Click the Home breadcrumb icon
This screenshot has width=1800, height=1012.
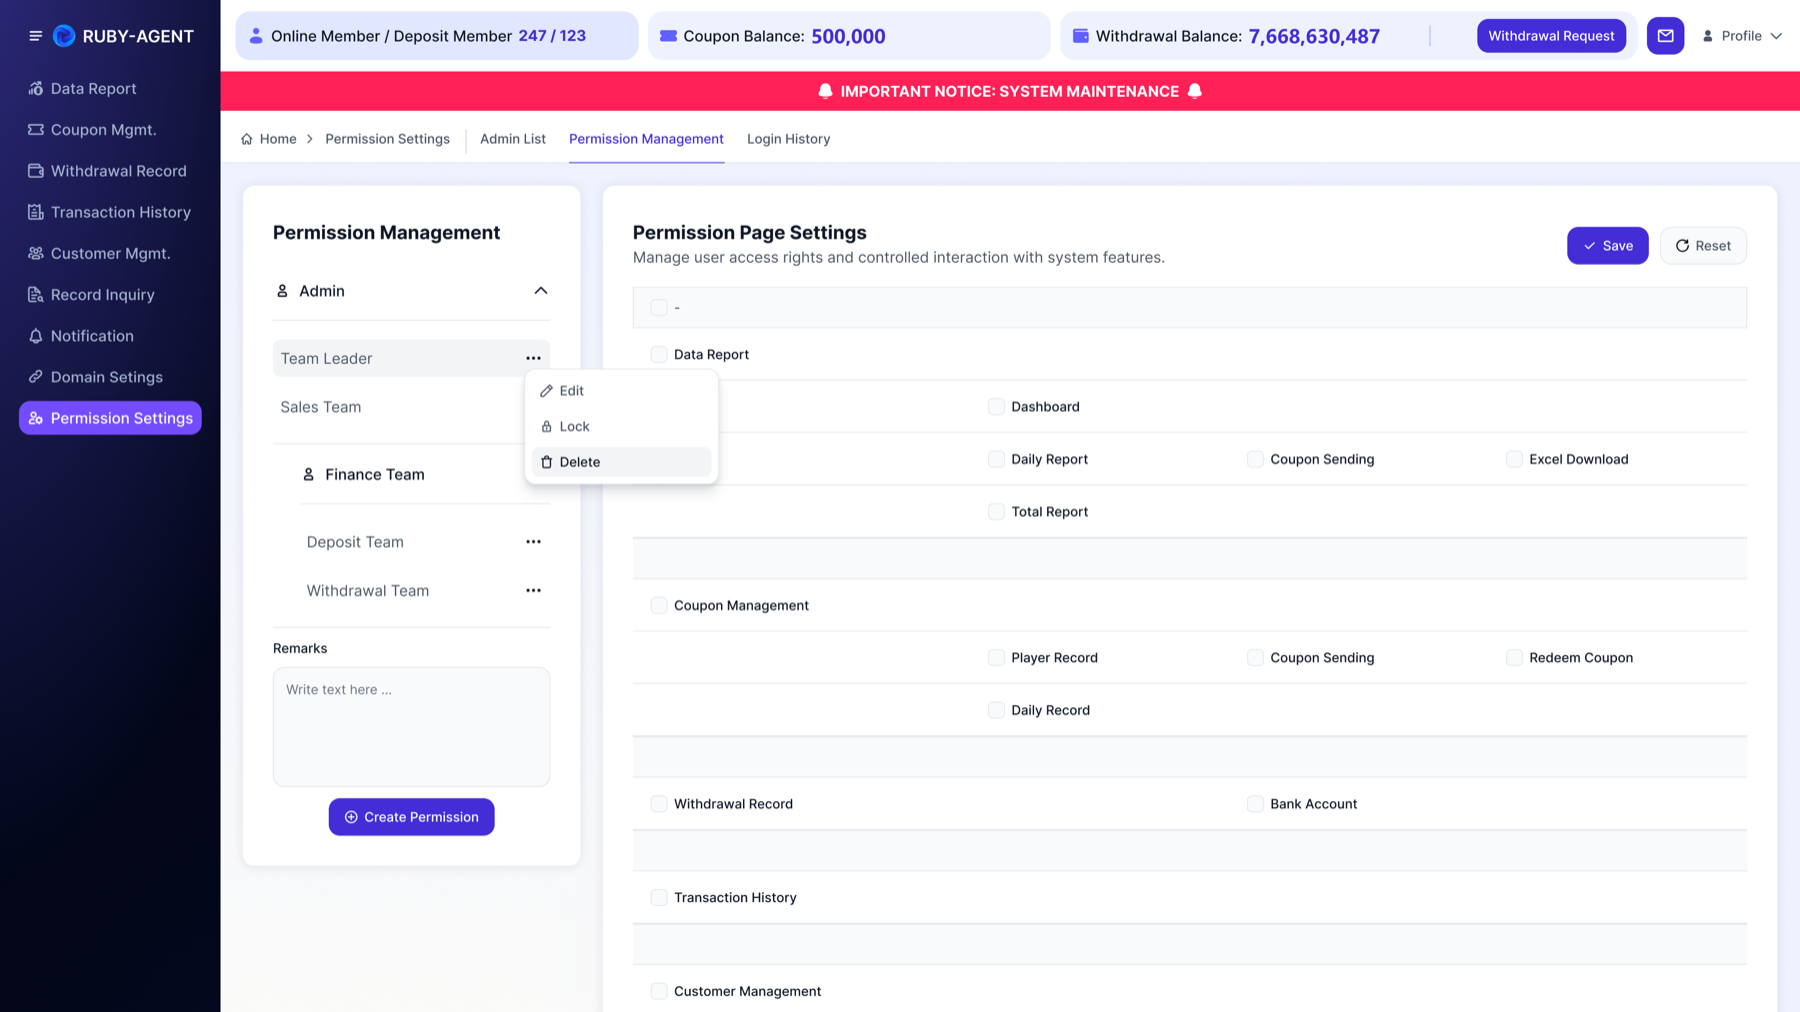click(x=246, y=139)
